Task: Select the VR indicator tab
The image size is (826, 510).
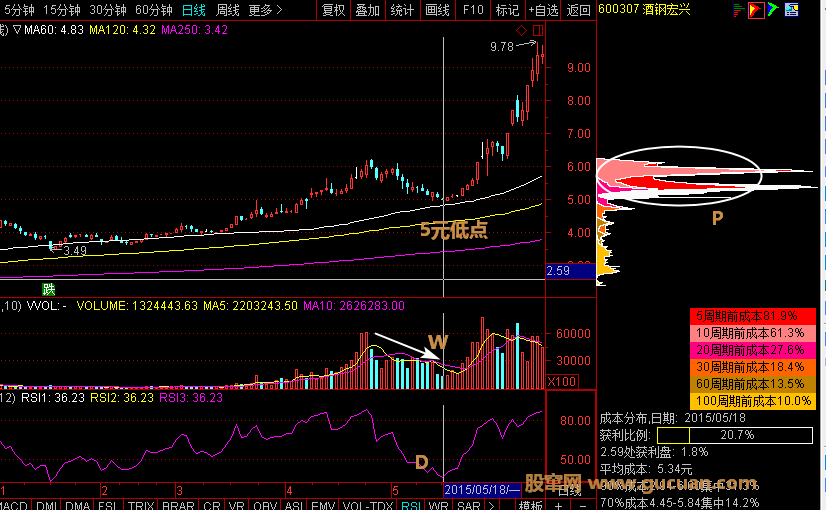Action: 237,505
